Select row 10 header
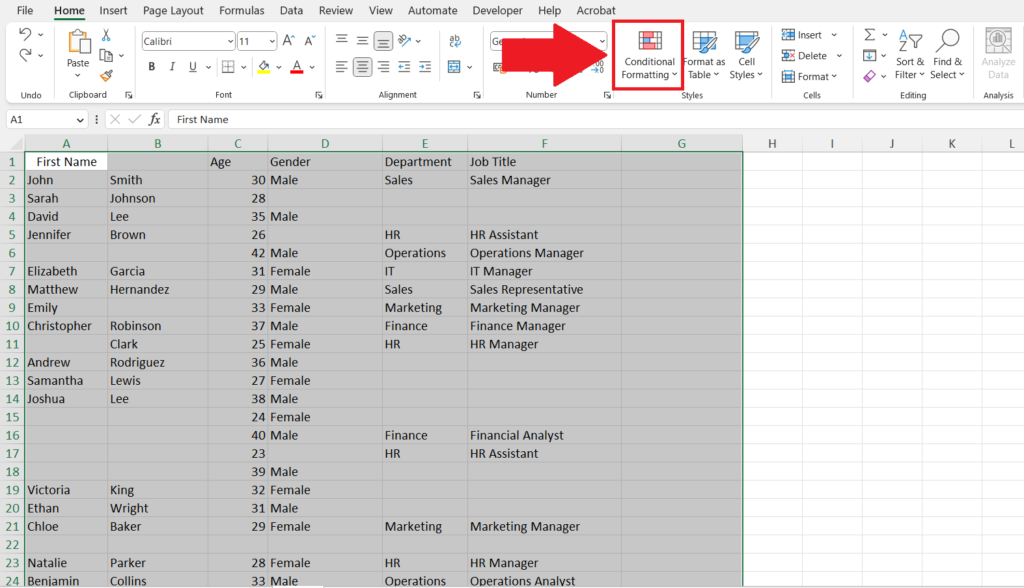 (x=12, y=326)
